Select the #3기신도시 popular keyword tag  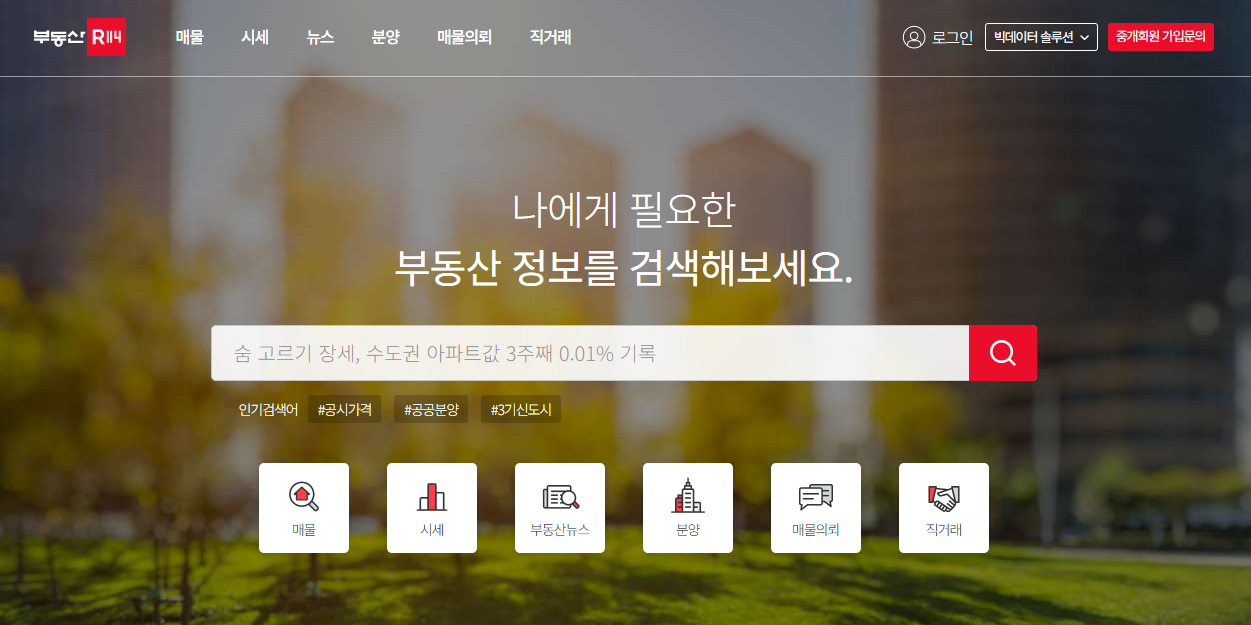[x=521, y=409]
